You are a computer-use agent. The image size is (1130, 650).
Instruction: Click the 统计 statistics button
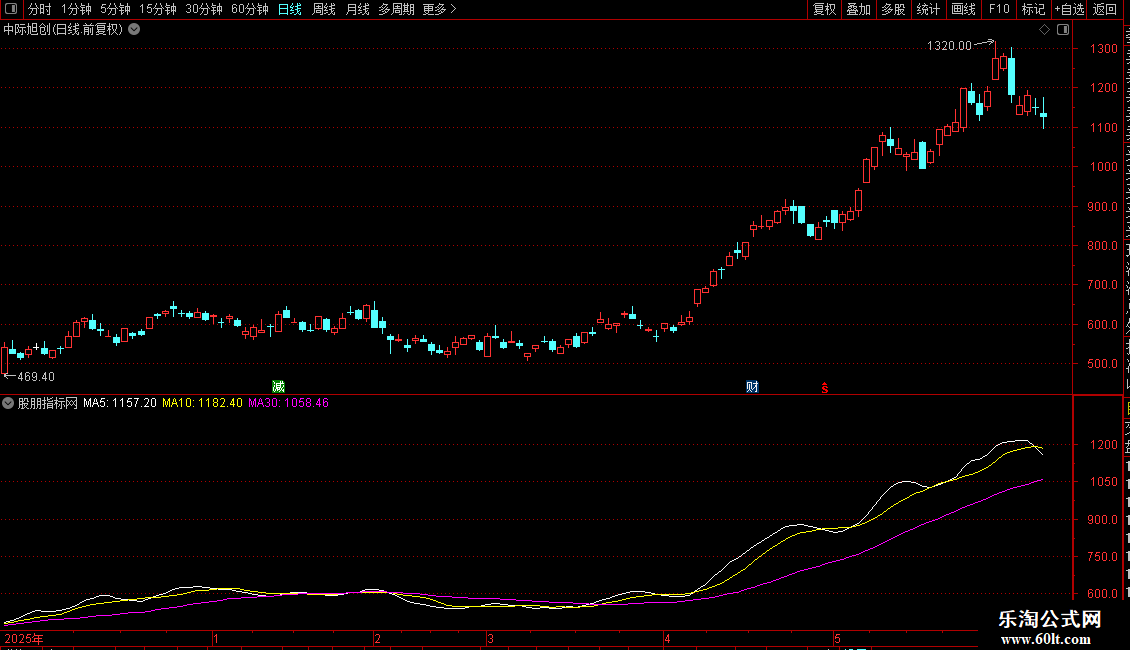[x=927, y=9]
